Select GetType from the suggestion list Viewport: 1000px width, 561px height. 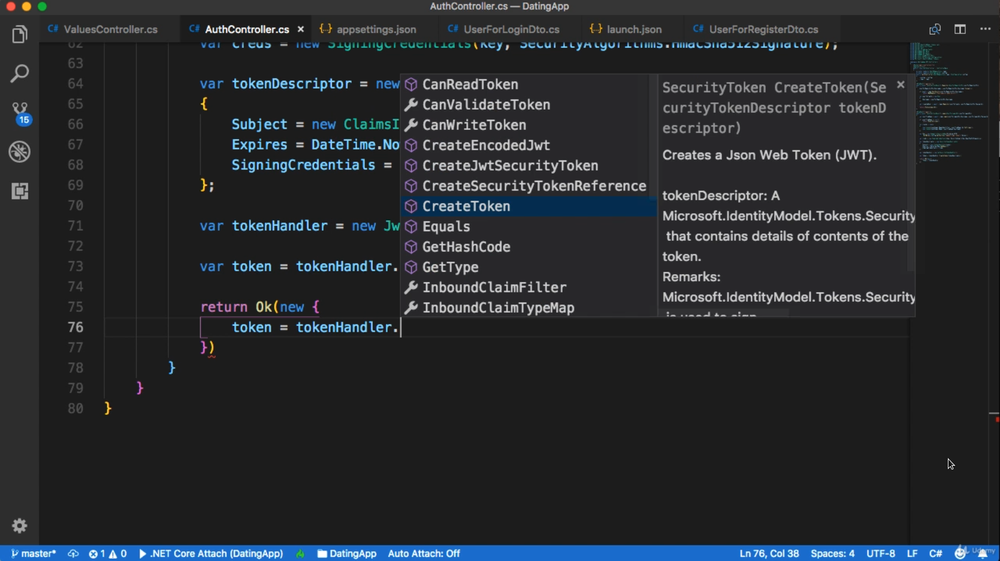(x=528, y=267)
